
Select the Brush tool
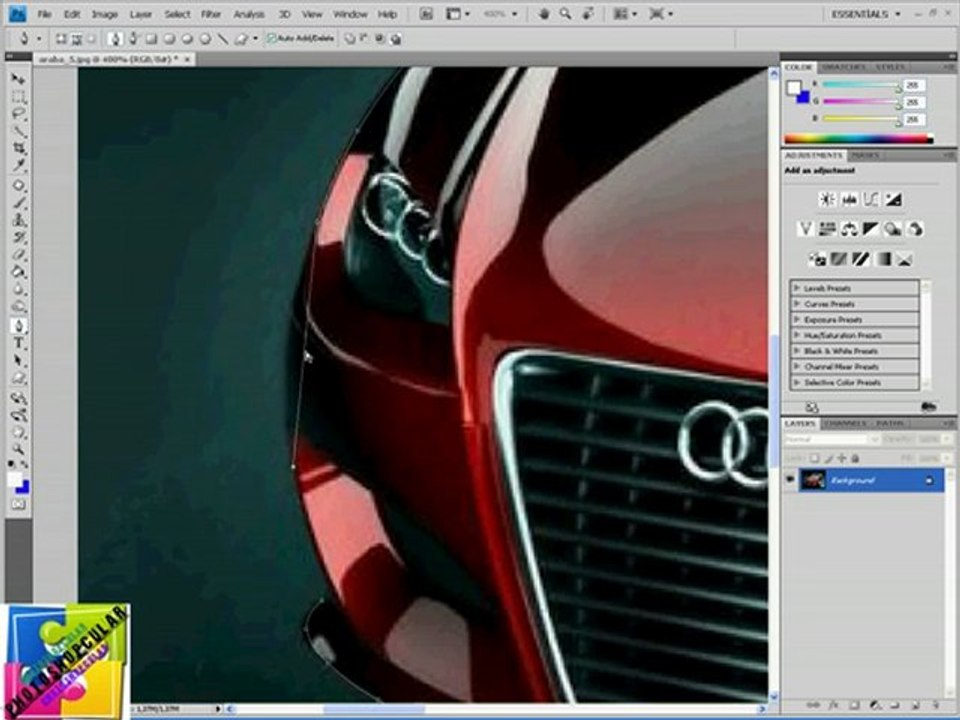click(x=19, y=203)
